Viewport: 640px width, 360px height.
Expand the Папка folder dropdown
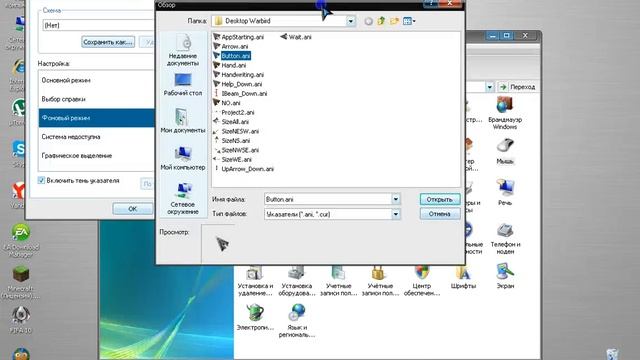click(x=351, y=21)
